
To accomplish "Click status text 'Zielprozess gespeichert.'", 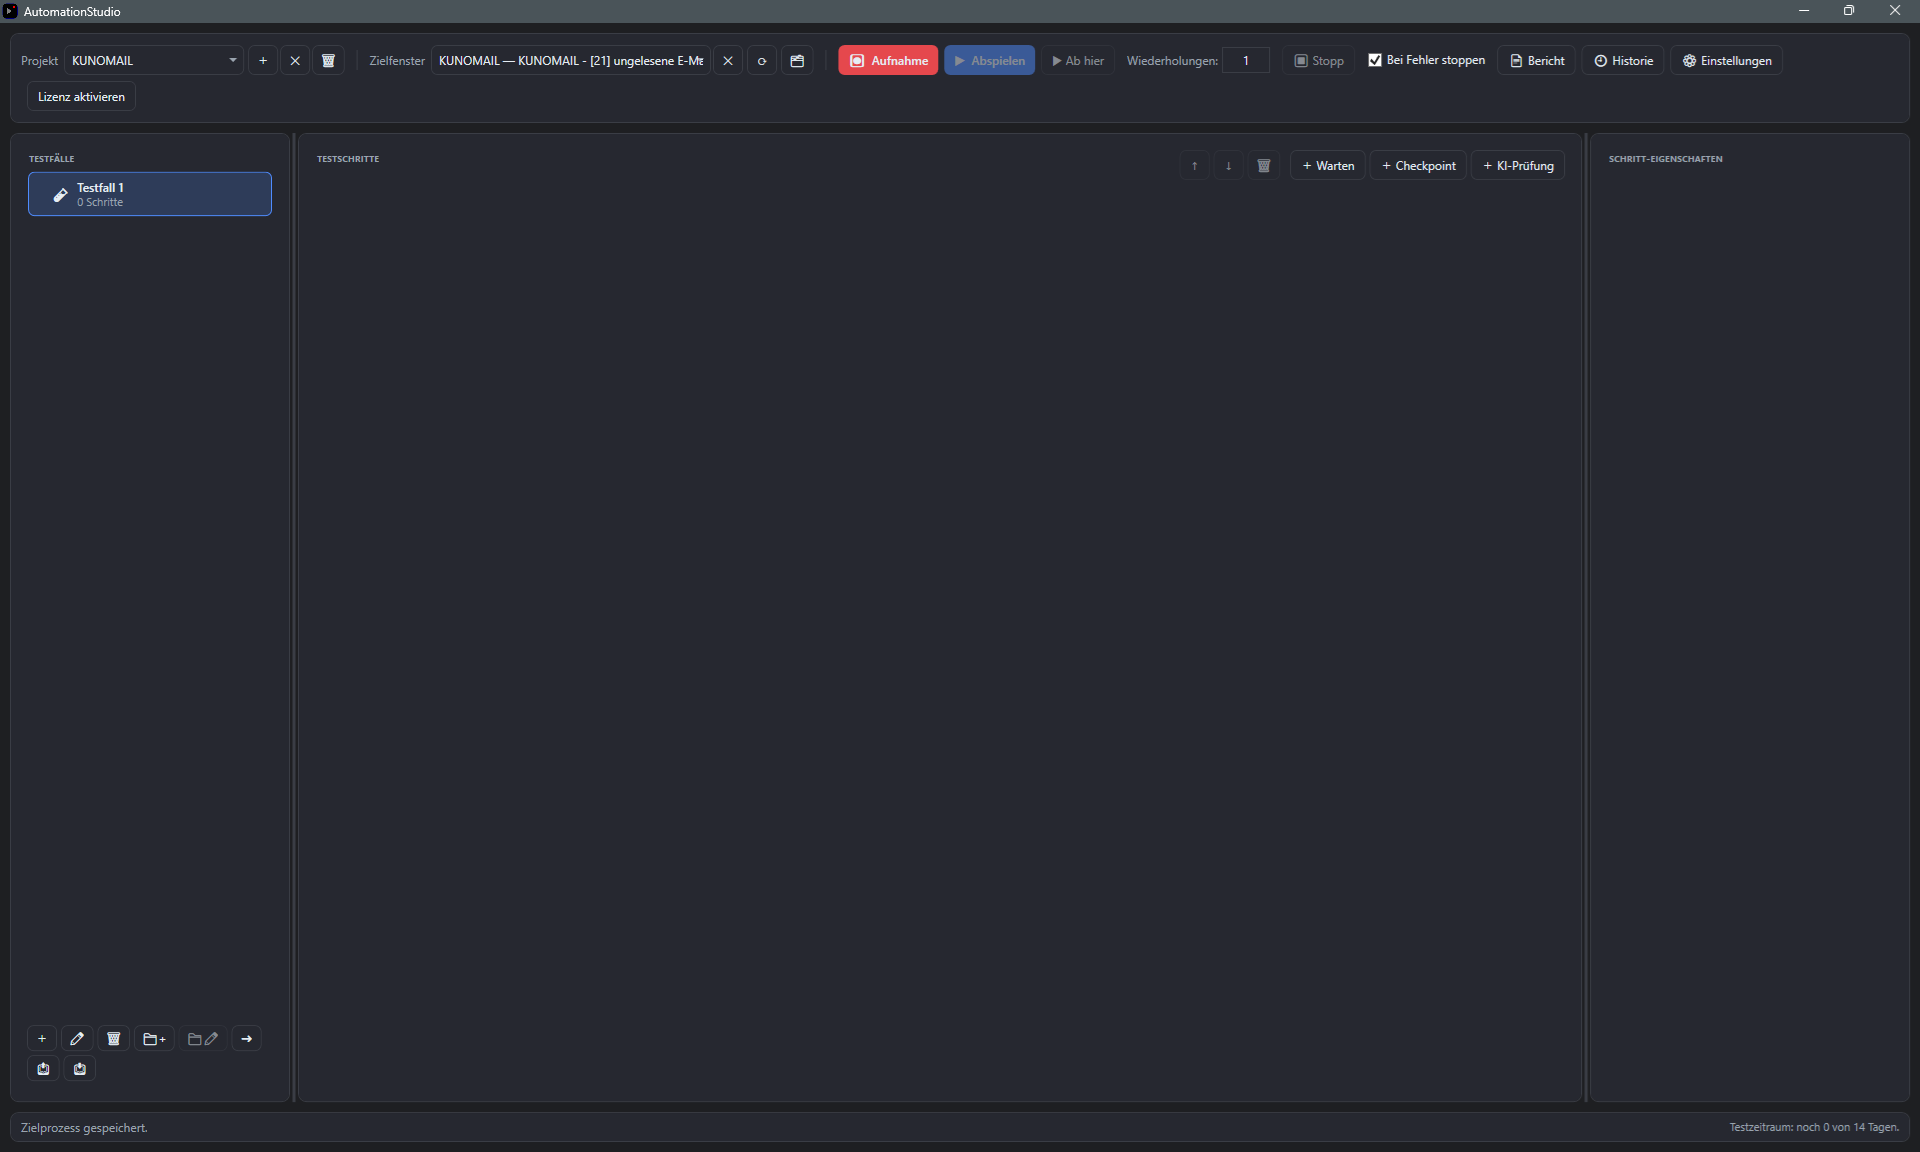I will 84,1128.
